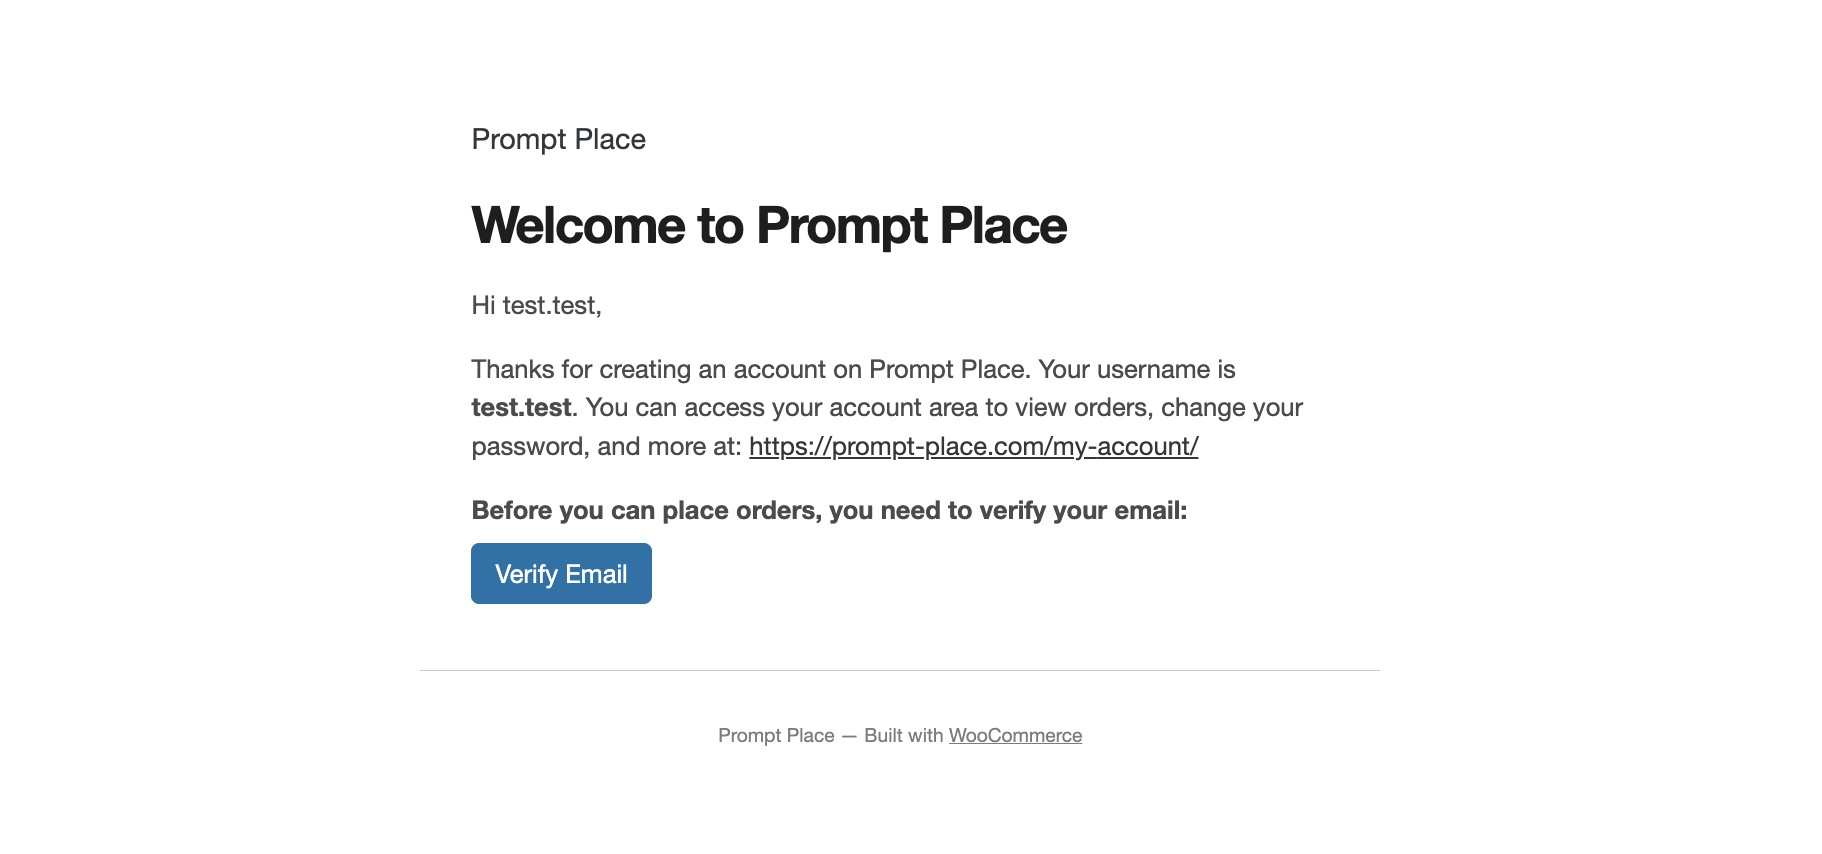Click the footer 'Prompt Place' text

click(x=776, y=735)
